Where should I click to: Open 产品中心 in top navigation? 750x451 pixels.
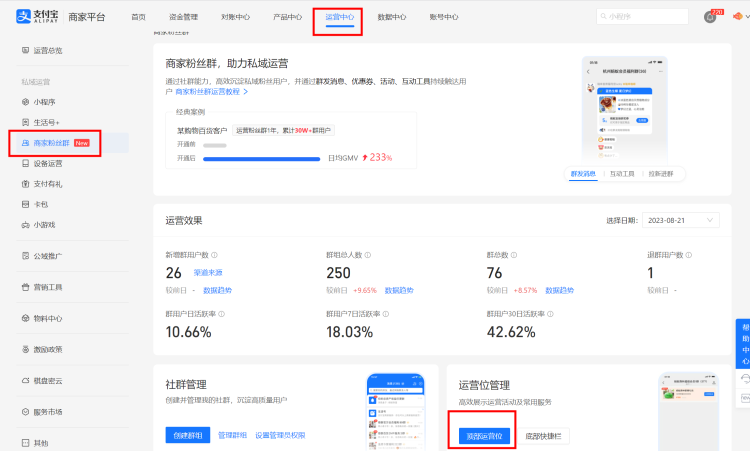287,17
